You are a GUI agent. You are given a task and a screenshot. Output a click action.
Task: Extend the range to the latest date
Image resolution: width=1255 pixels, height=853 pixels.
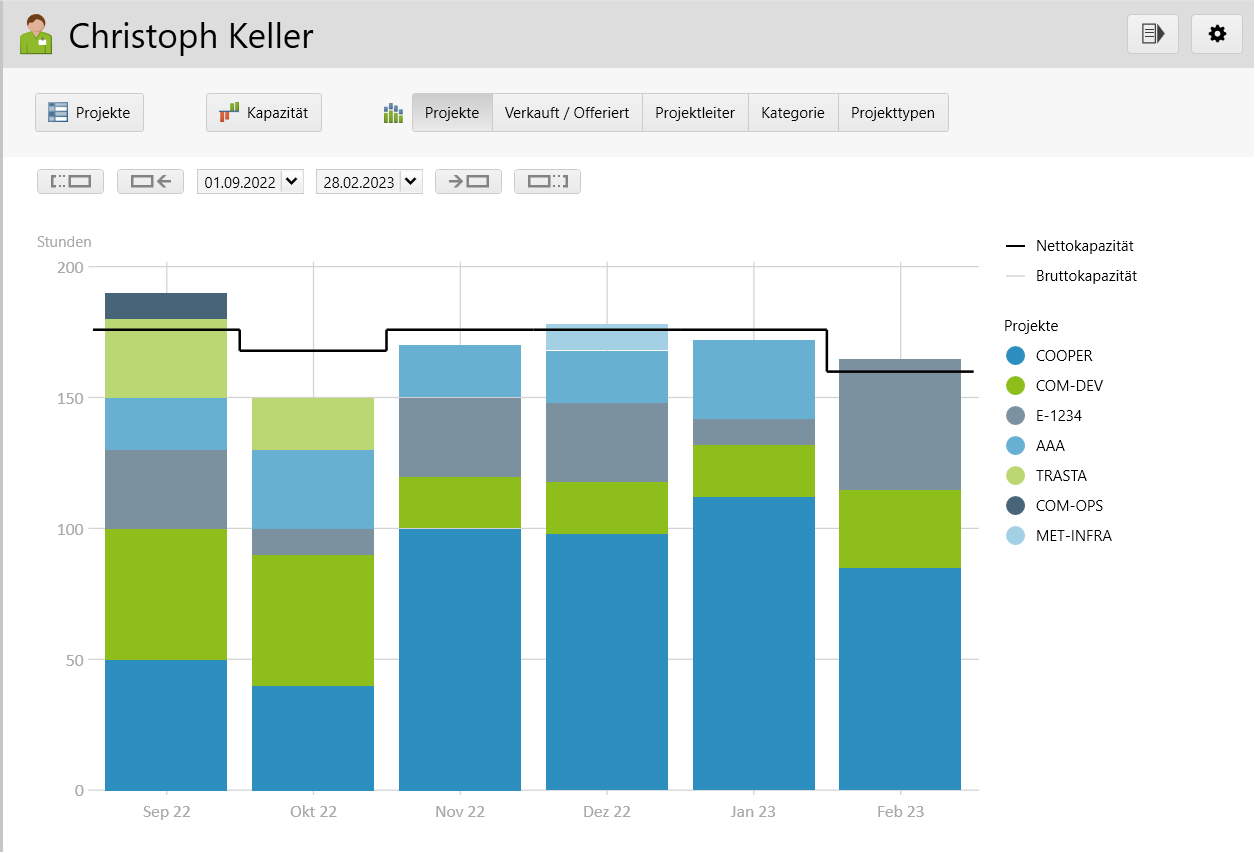(547, 181)
